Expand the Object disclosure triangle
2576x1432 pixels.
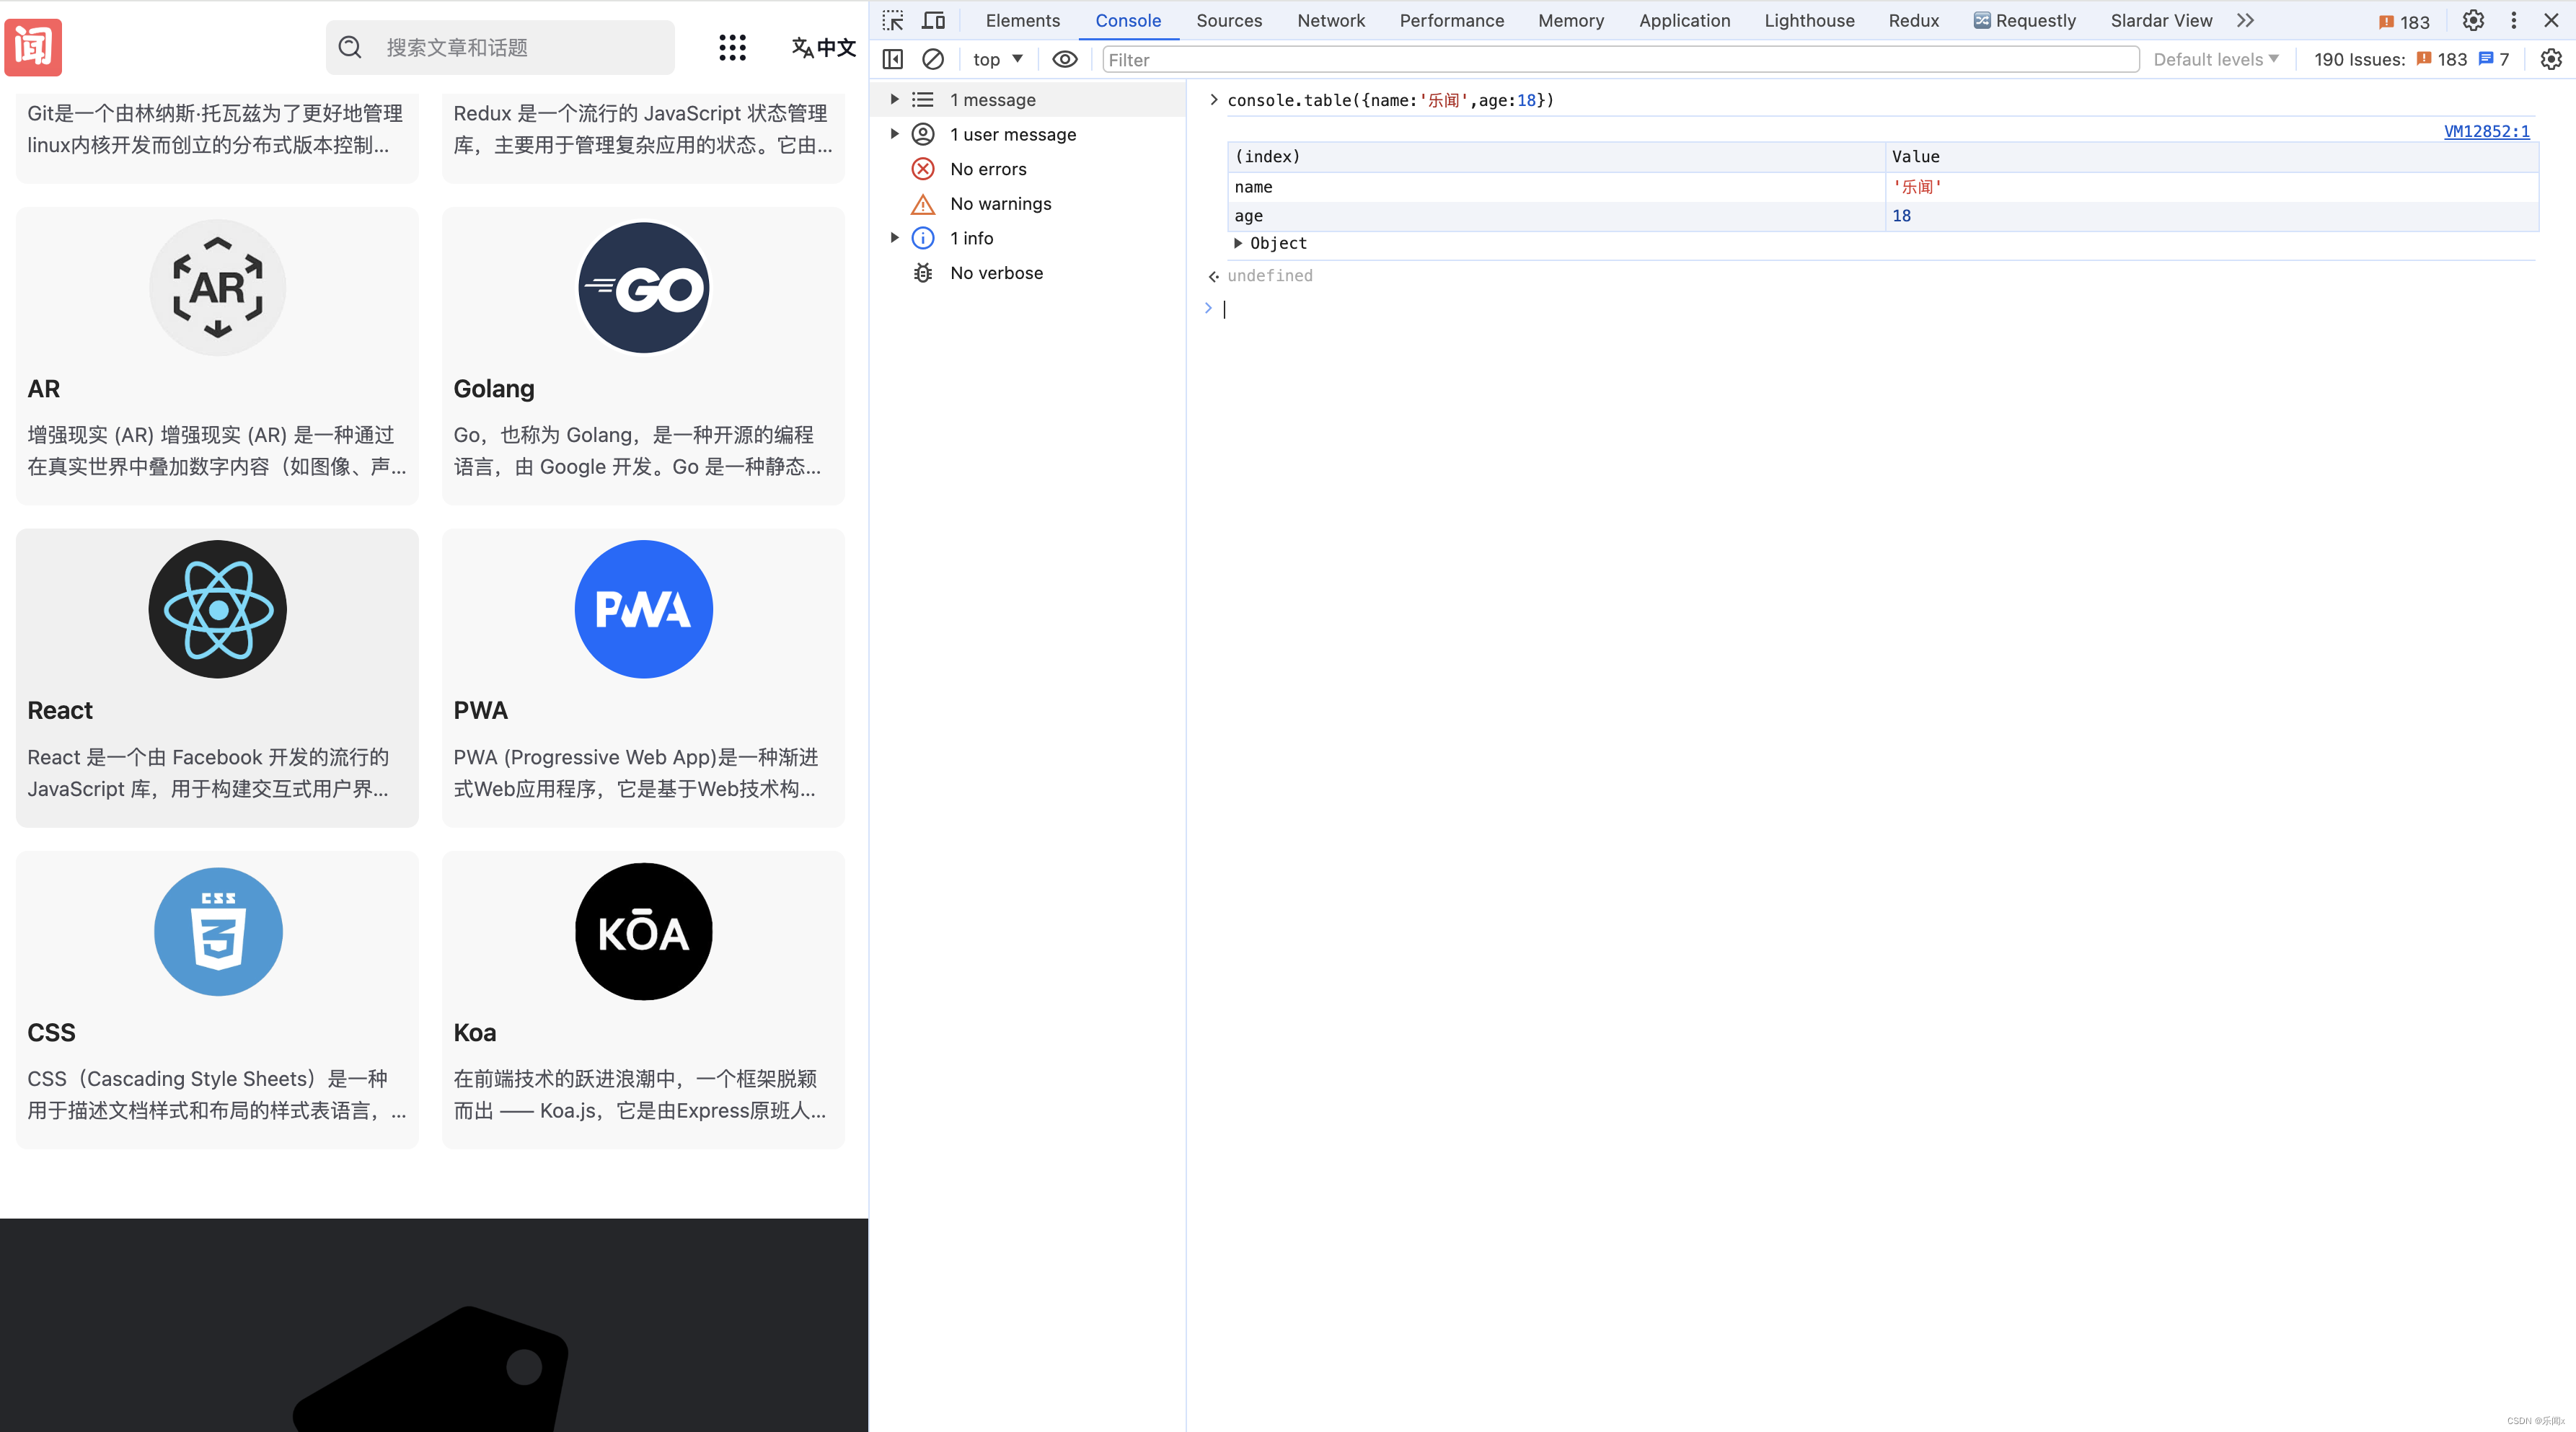[1238, 243]
